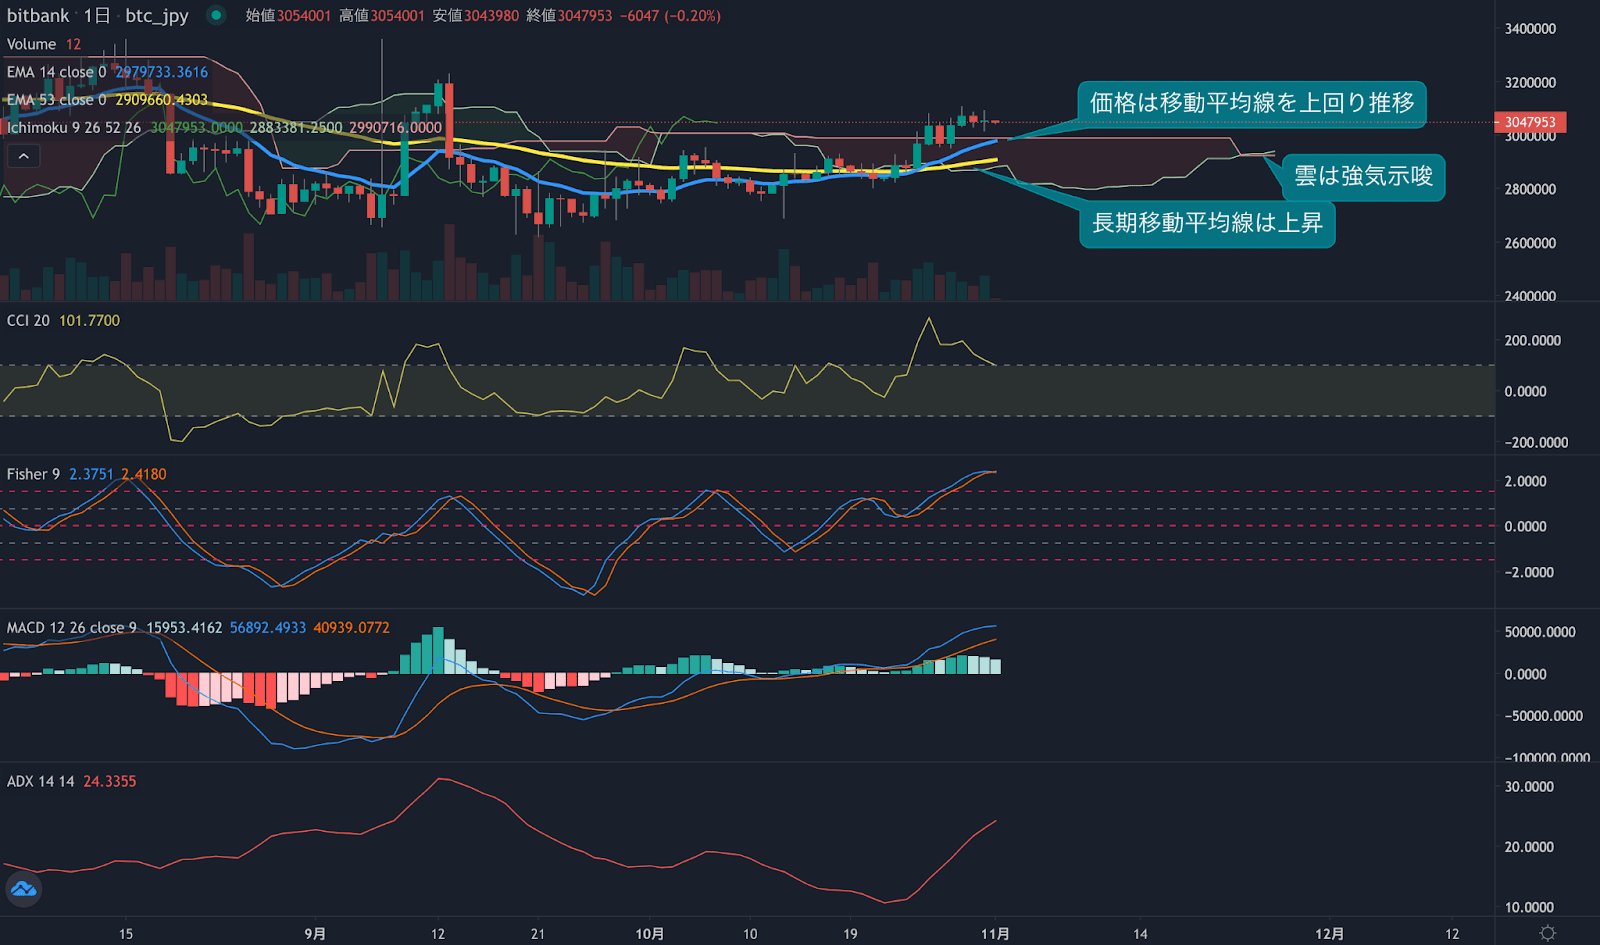The height and width of the screenshot is (945, 1600).
Task: Click the 11月 label on time axis
Action: [994, 933]
